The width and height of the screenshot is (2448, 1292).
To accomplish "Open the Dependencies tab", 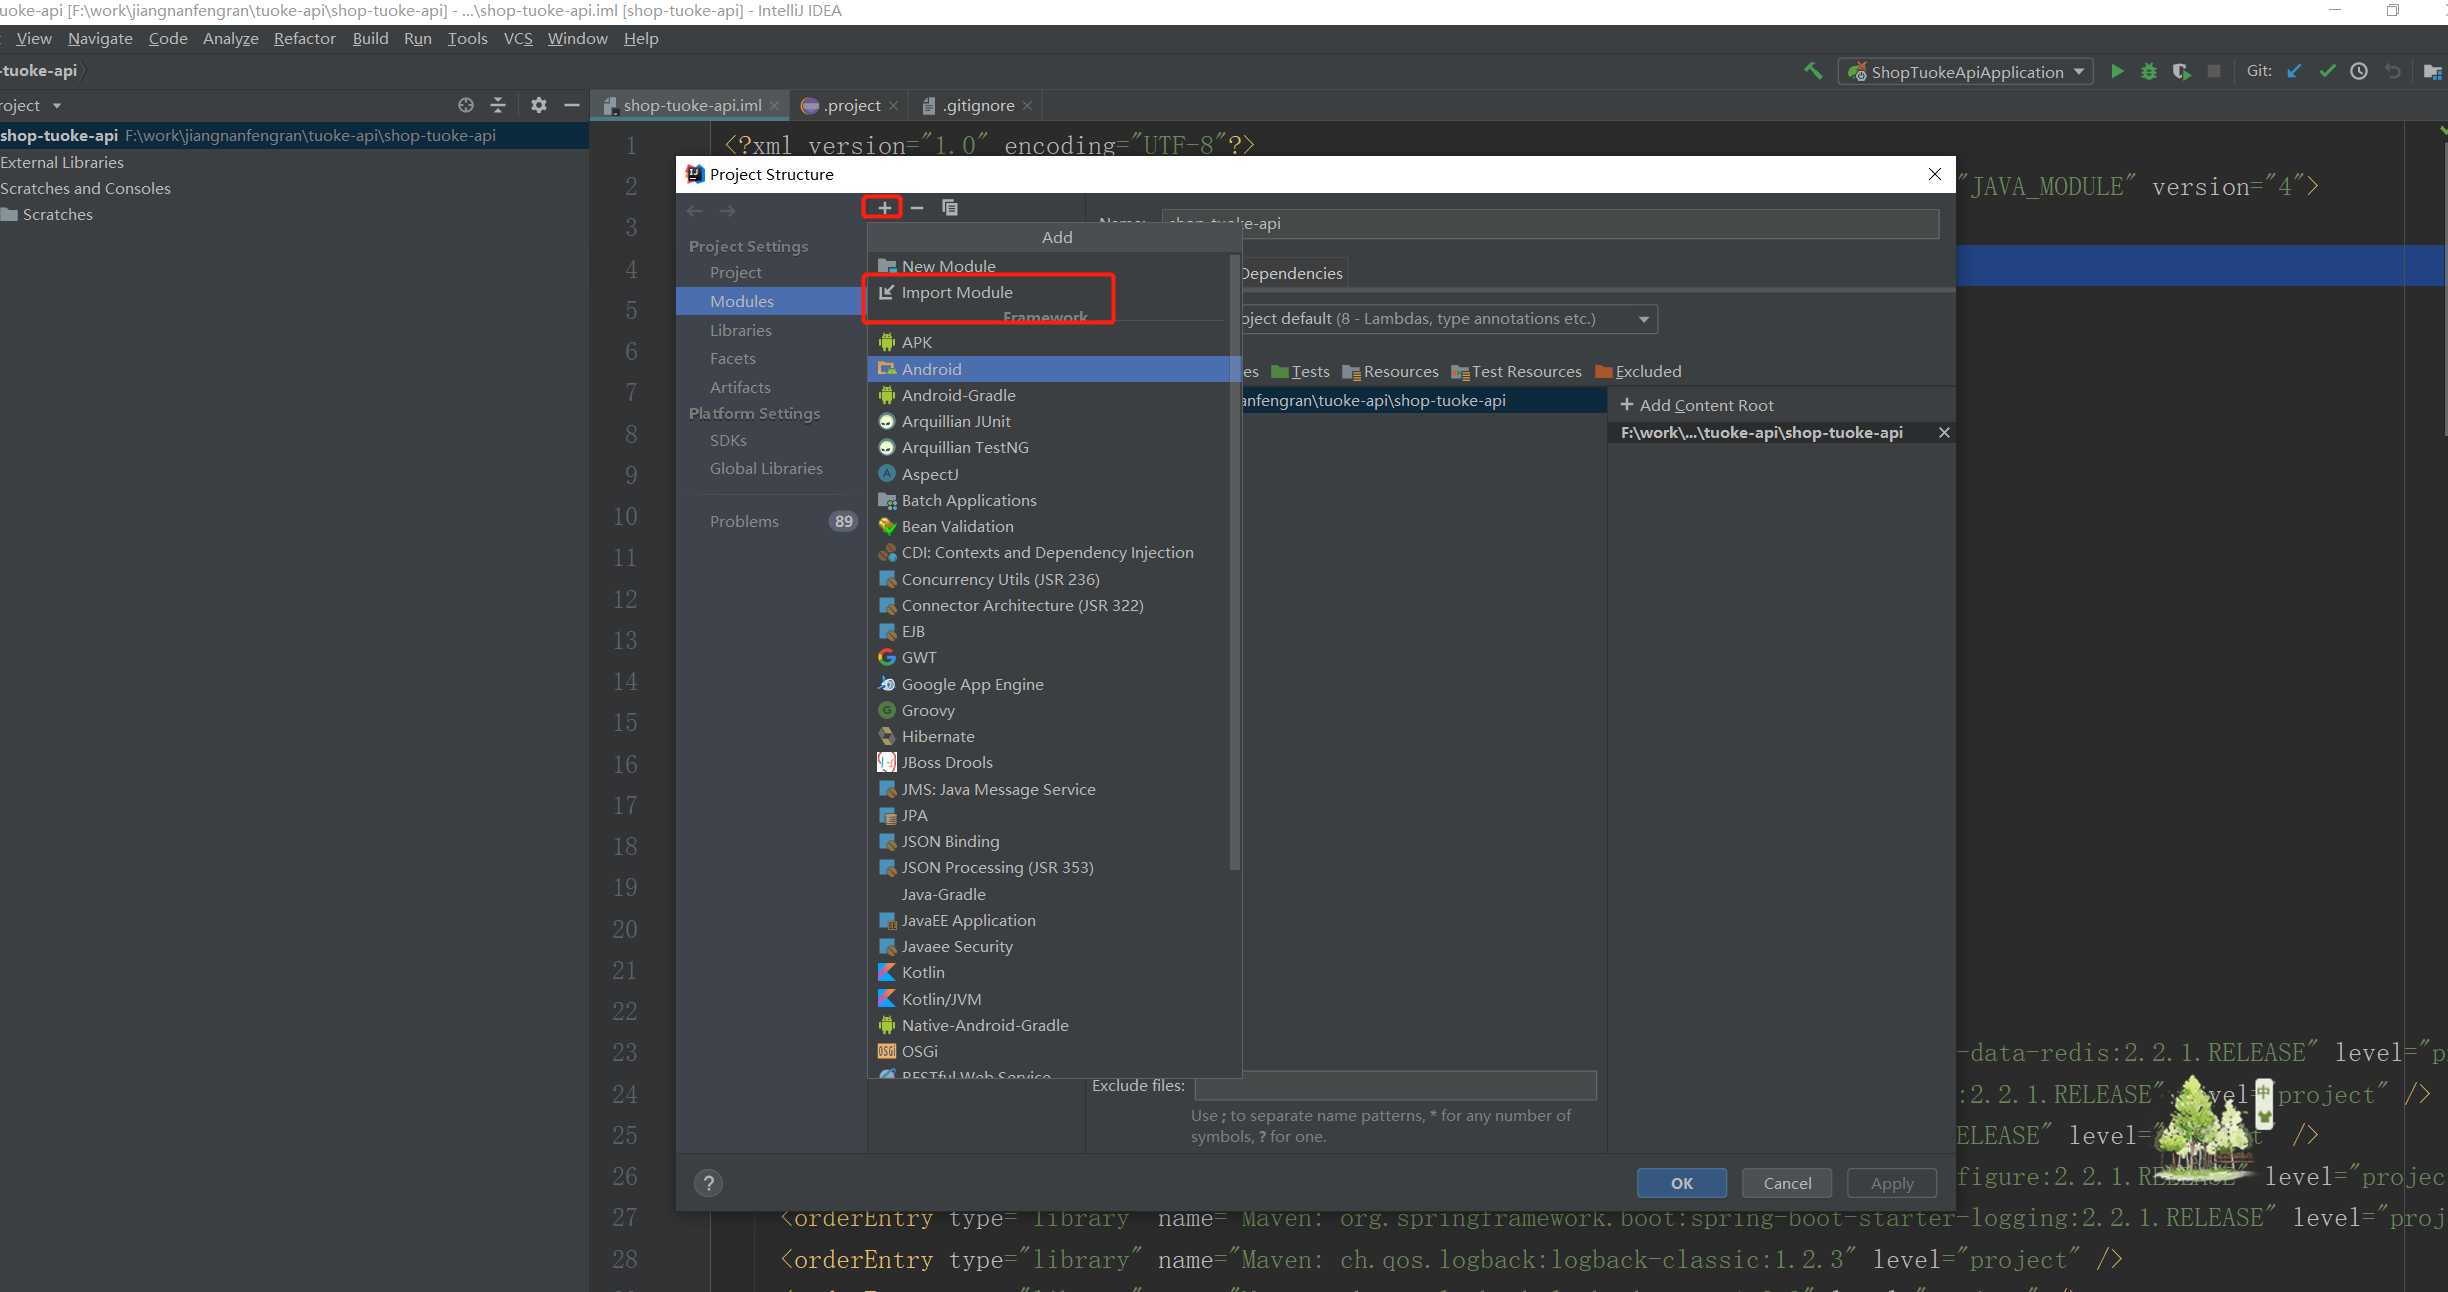I will (1292, 273).
